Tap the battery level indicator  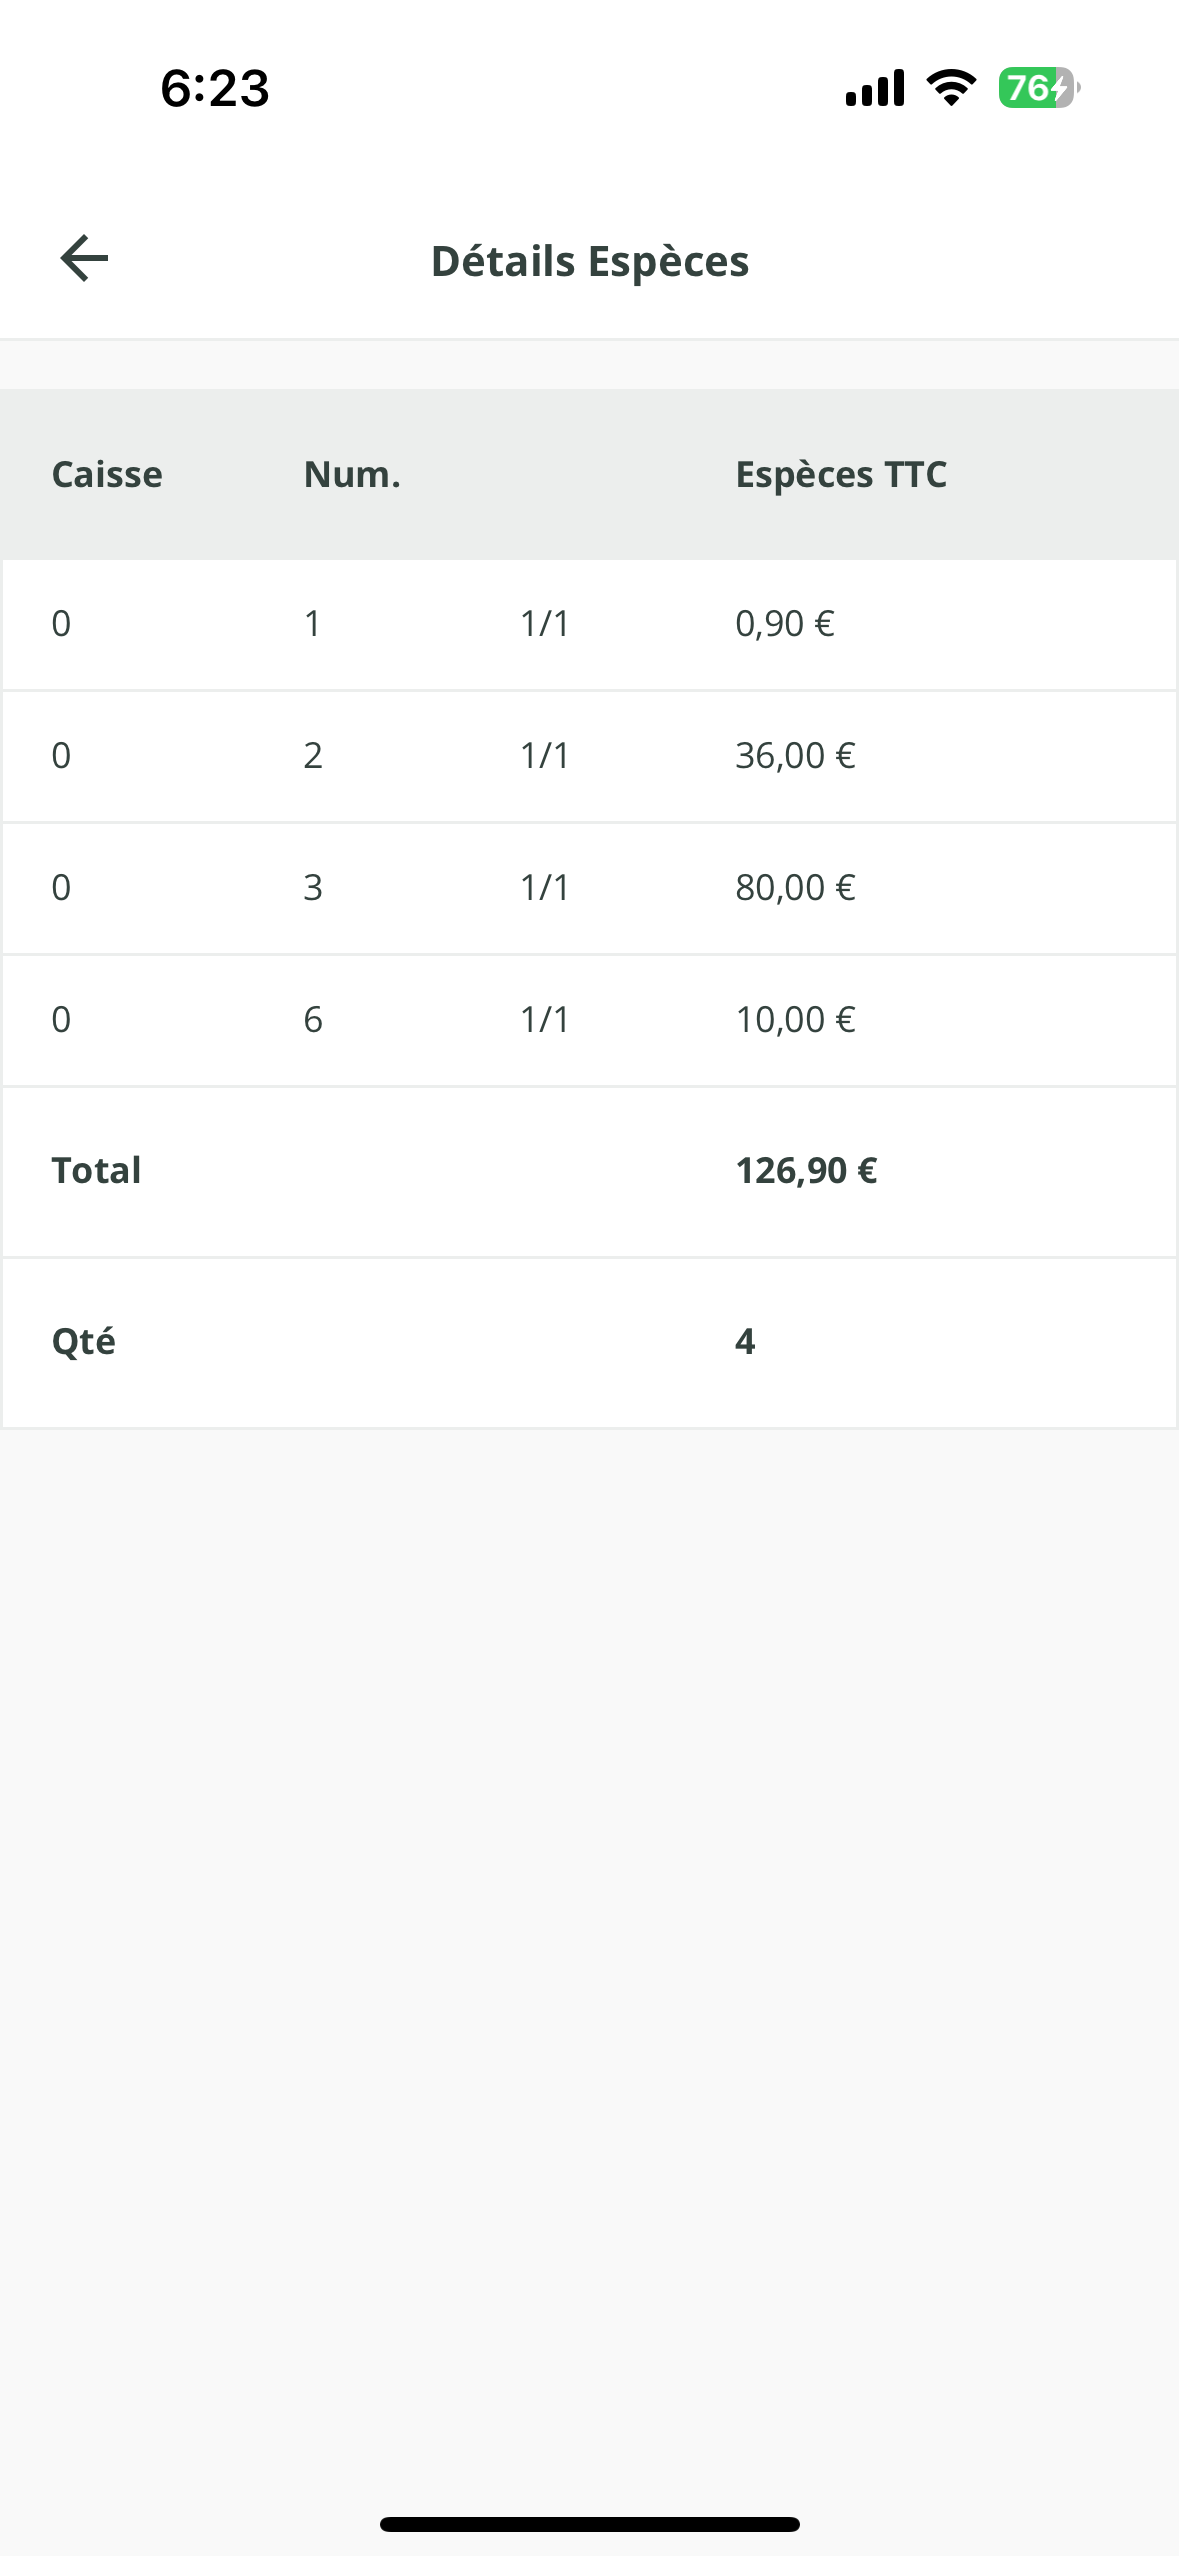click(1038, 88)
